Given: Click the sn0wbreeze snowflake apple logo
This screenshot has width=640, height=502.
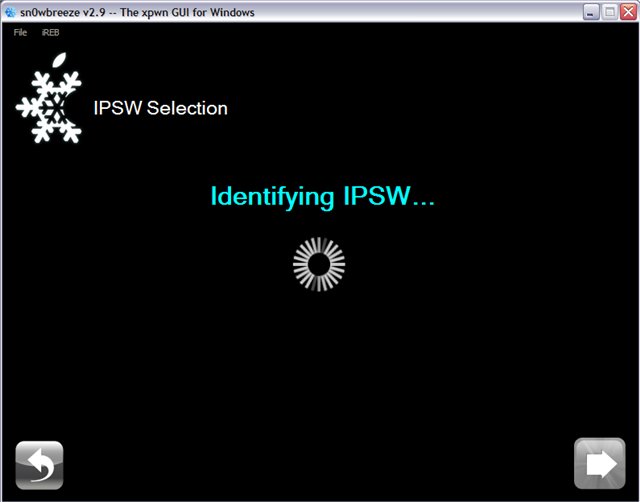Looking at the screenshot, I should point(49,98).
